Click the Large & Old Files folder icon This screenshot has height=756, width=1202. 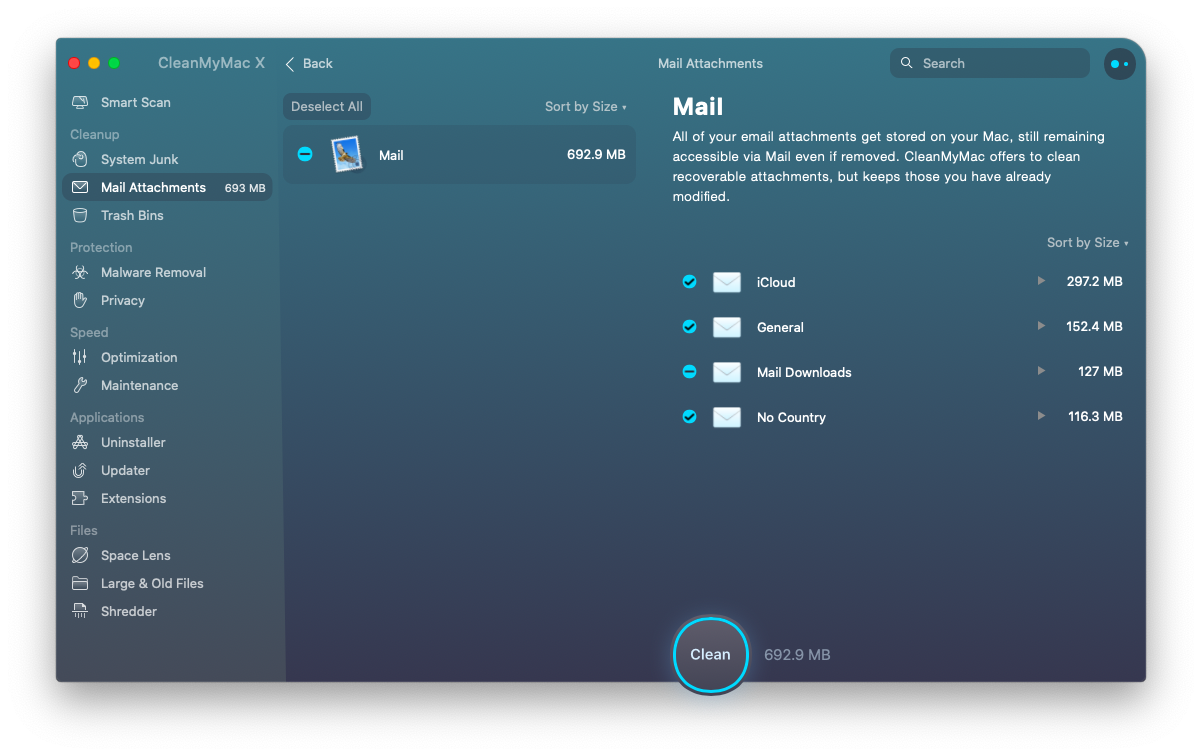(x=80, y=583)
